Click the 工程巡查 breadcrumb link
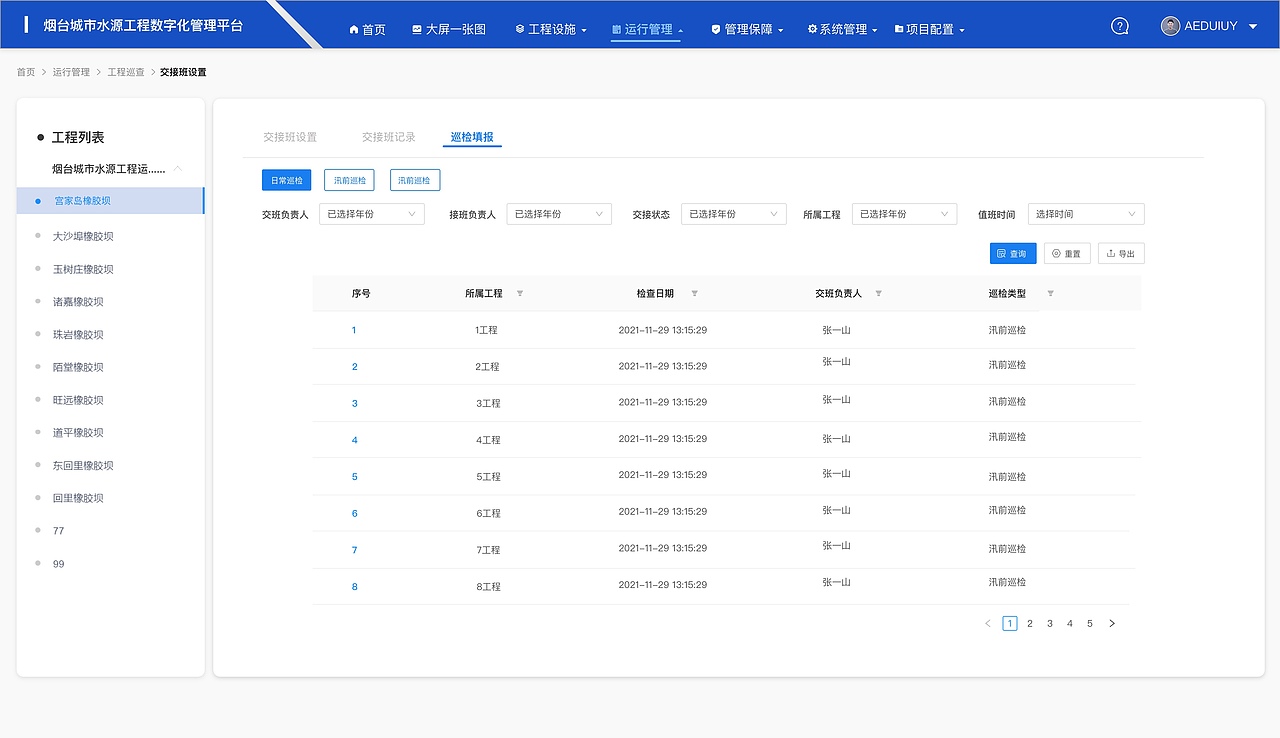Viewport: 1280px width, 738px height. (125, 72)
